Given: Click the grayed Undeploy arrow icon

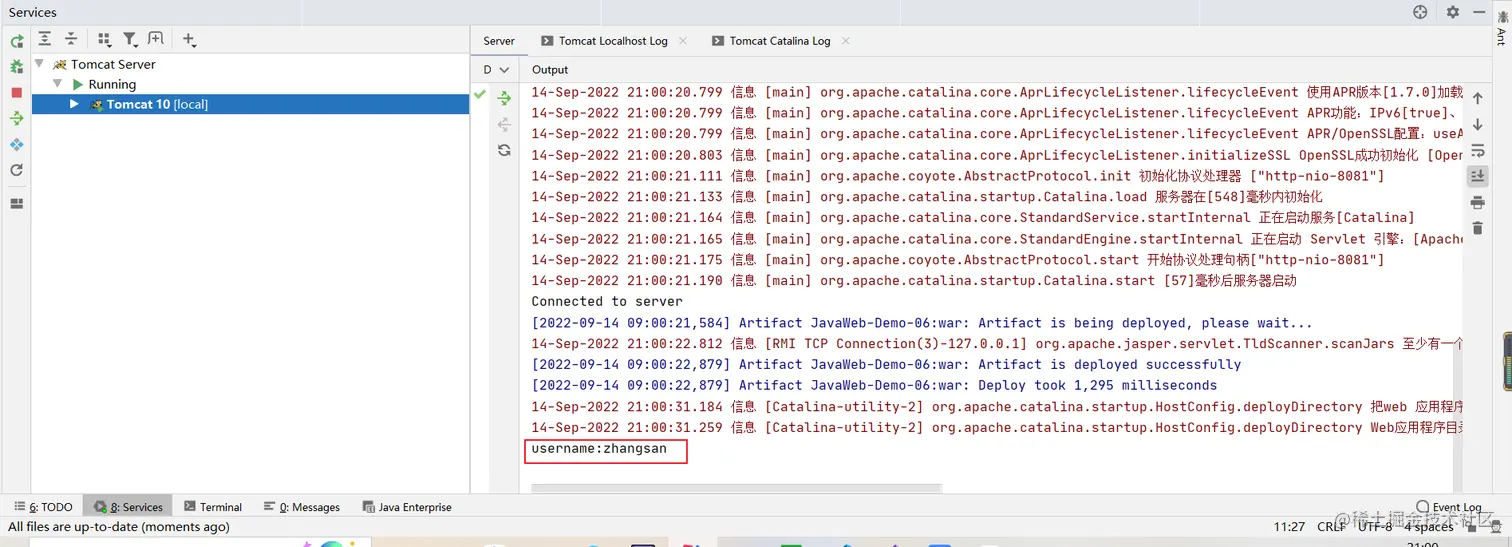Looking at the screenshot, I should 504,124.
